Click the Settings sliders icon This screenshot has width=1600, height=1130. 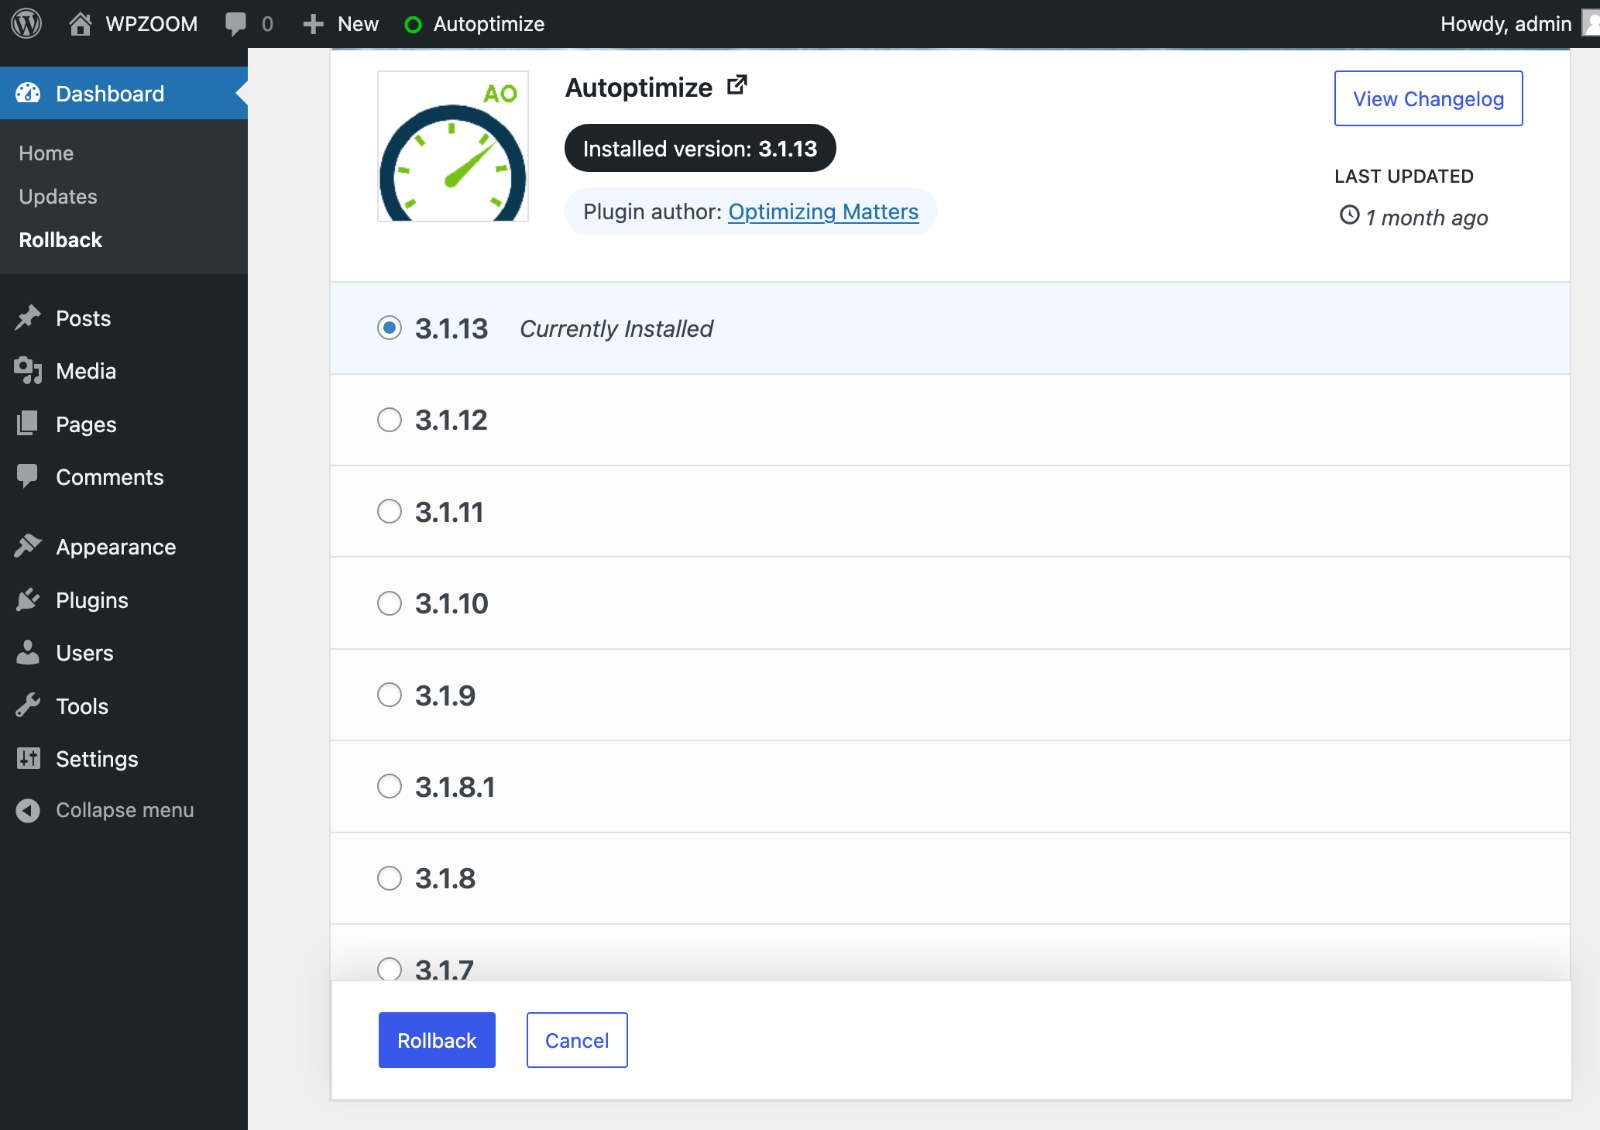pyautogui.click(x=28, y=758)
